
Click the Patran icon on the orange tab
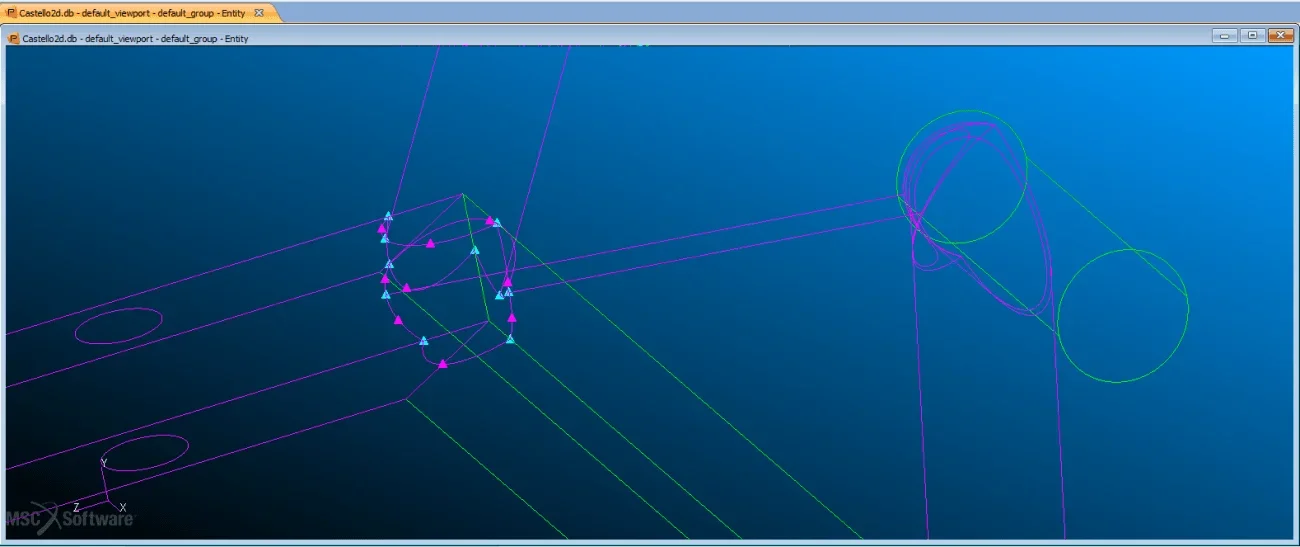(x=12, y=13)
